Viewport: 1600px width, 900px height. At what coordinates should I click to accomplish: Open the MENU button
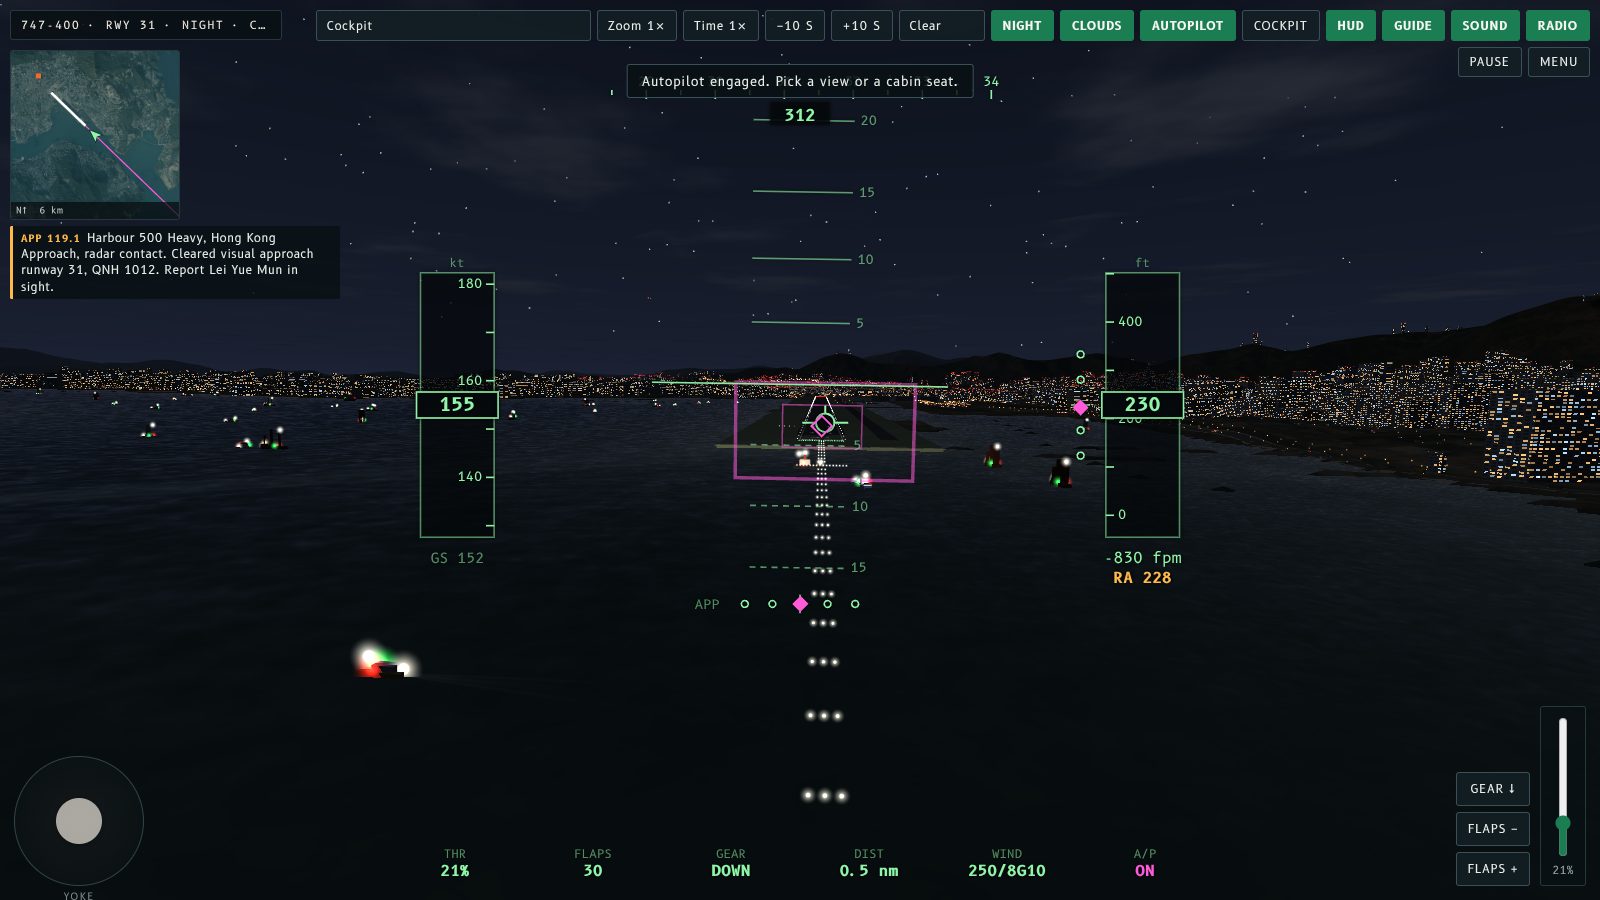click(1559, 62)
